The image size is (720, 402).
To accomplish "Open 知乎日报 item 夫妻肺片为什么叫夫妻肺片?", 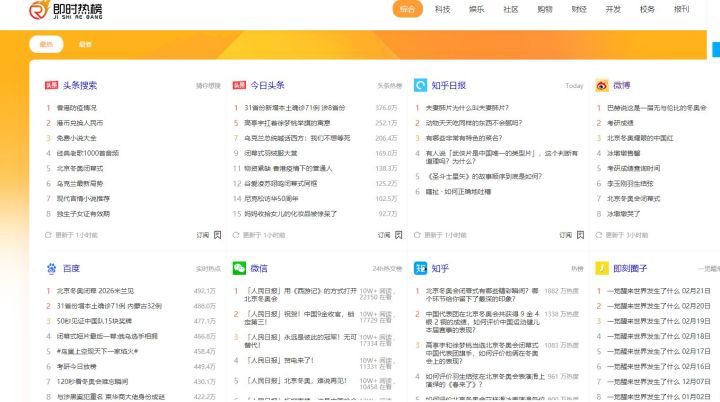I will click(467, 108).
